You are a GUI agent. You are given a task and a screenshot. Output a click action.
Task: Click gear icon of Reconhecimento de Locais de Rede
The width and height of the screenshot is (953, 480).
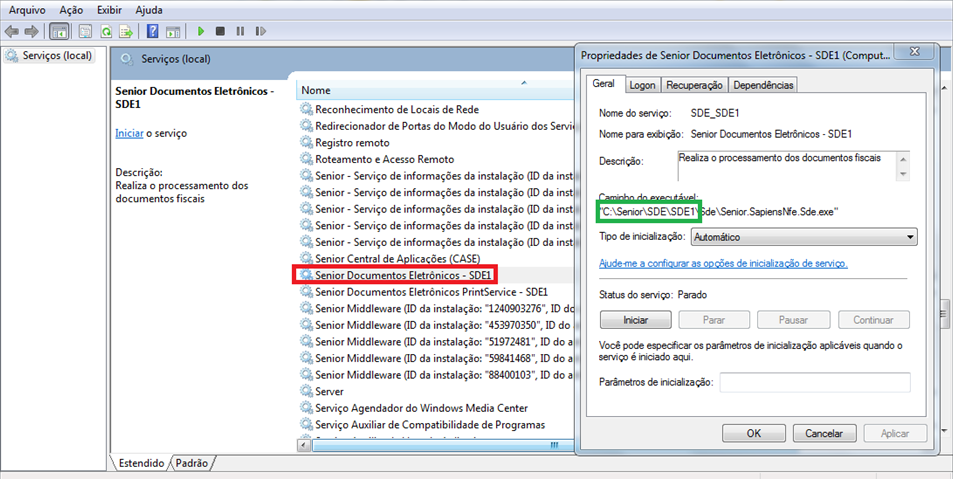click(306, 109)
